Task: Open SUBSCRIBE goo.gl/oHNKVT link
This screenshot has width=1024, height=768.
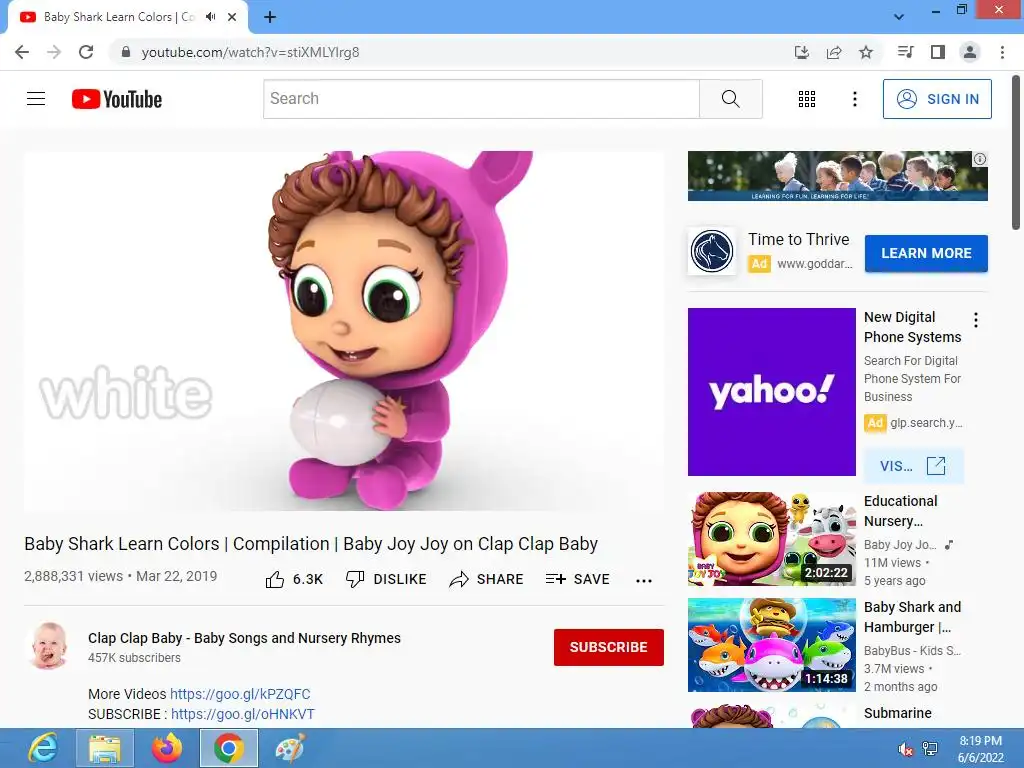Action: pos(243,714)
